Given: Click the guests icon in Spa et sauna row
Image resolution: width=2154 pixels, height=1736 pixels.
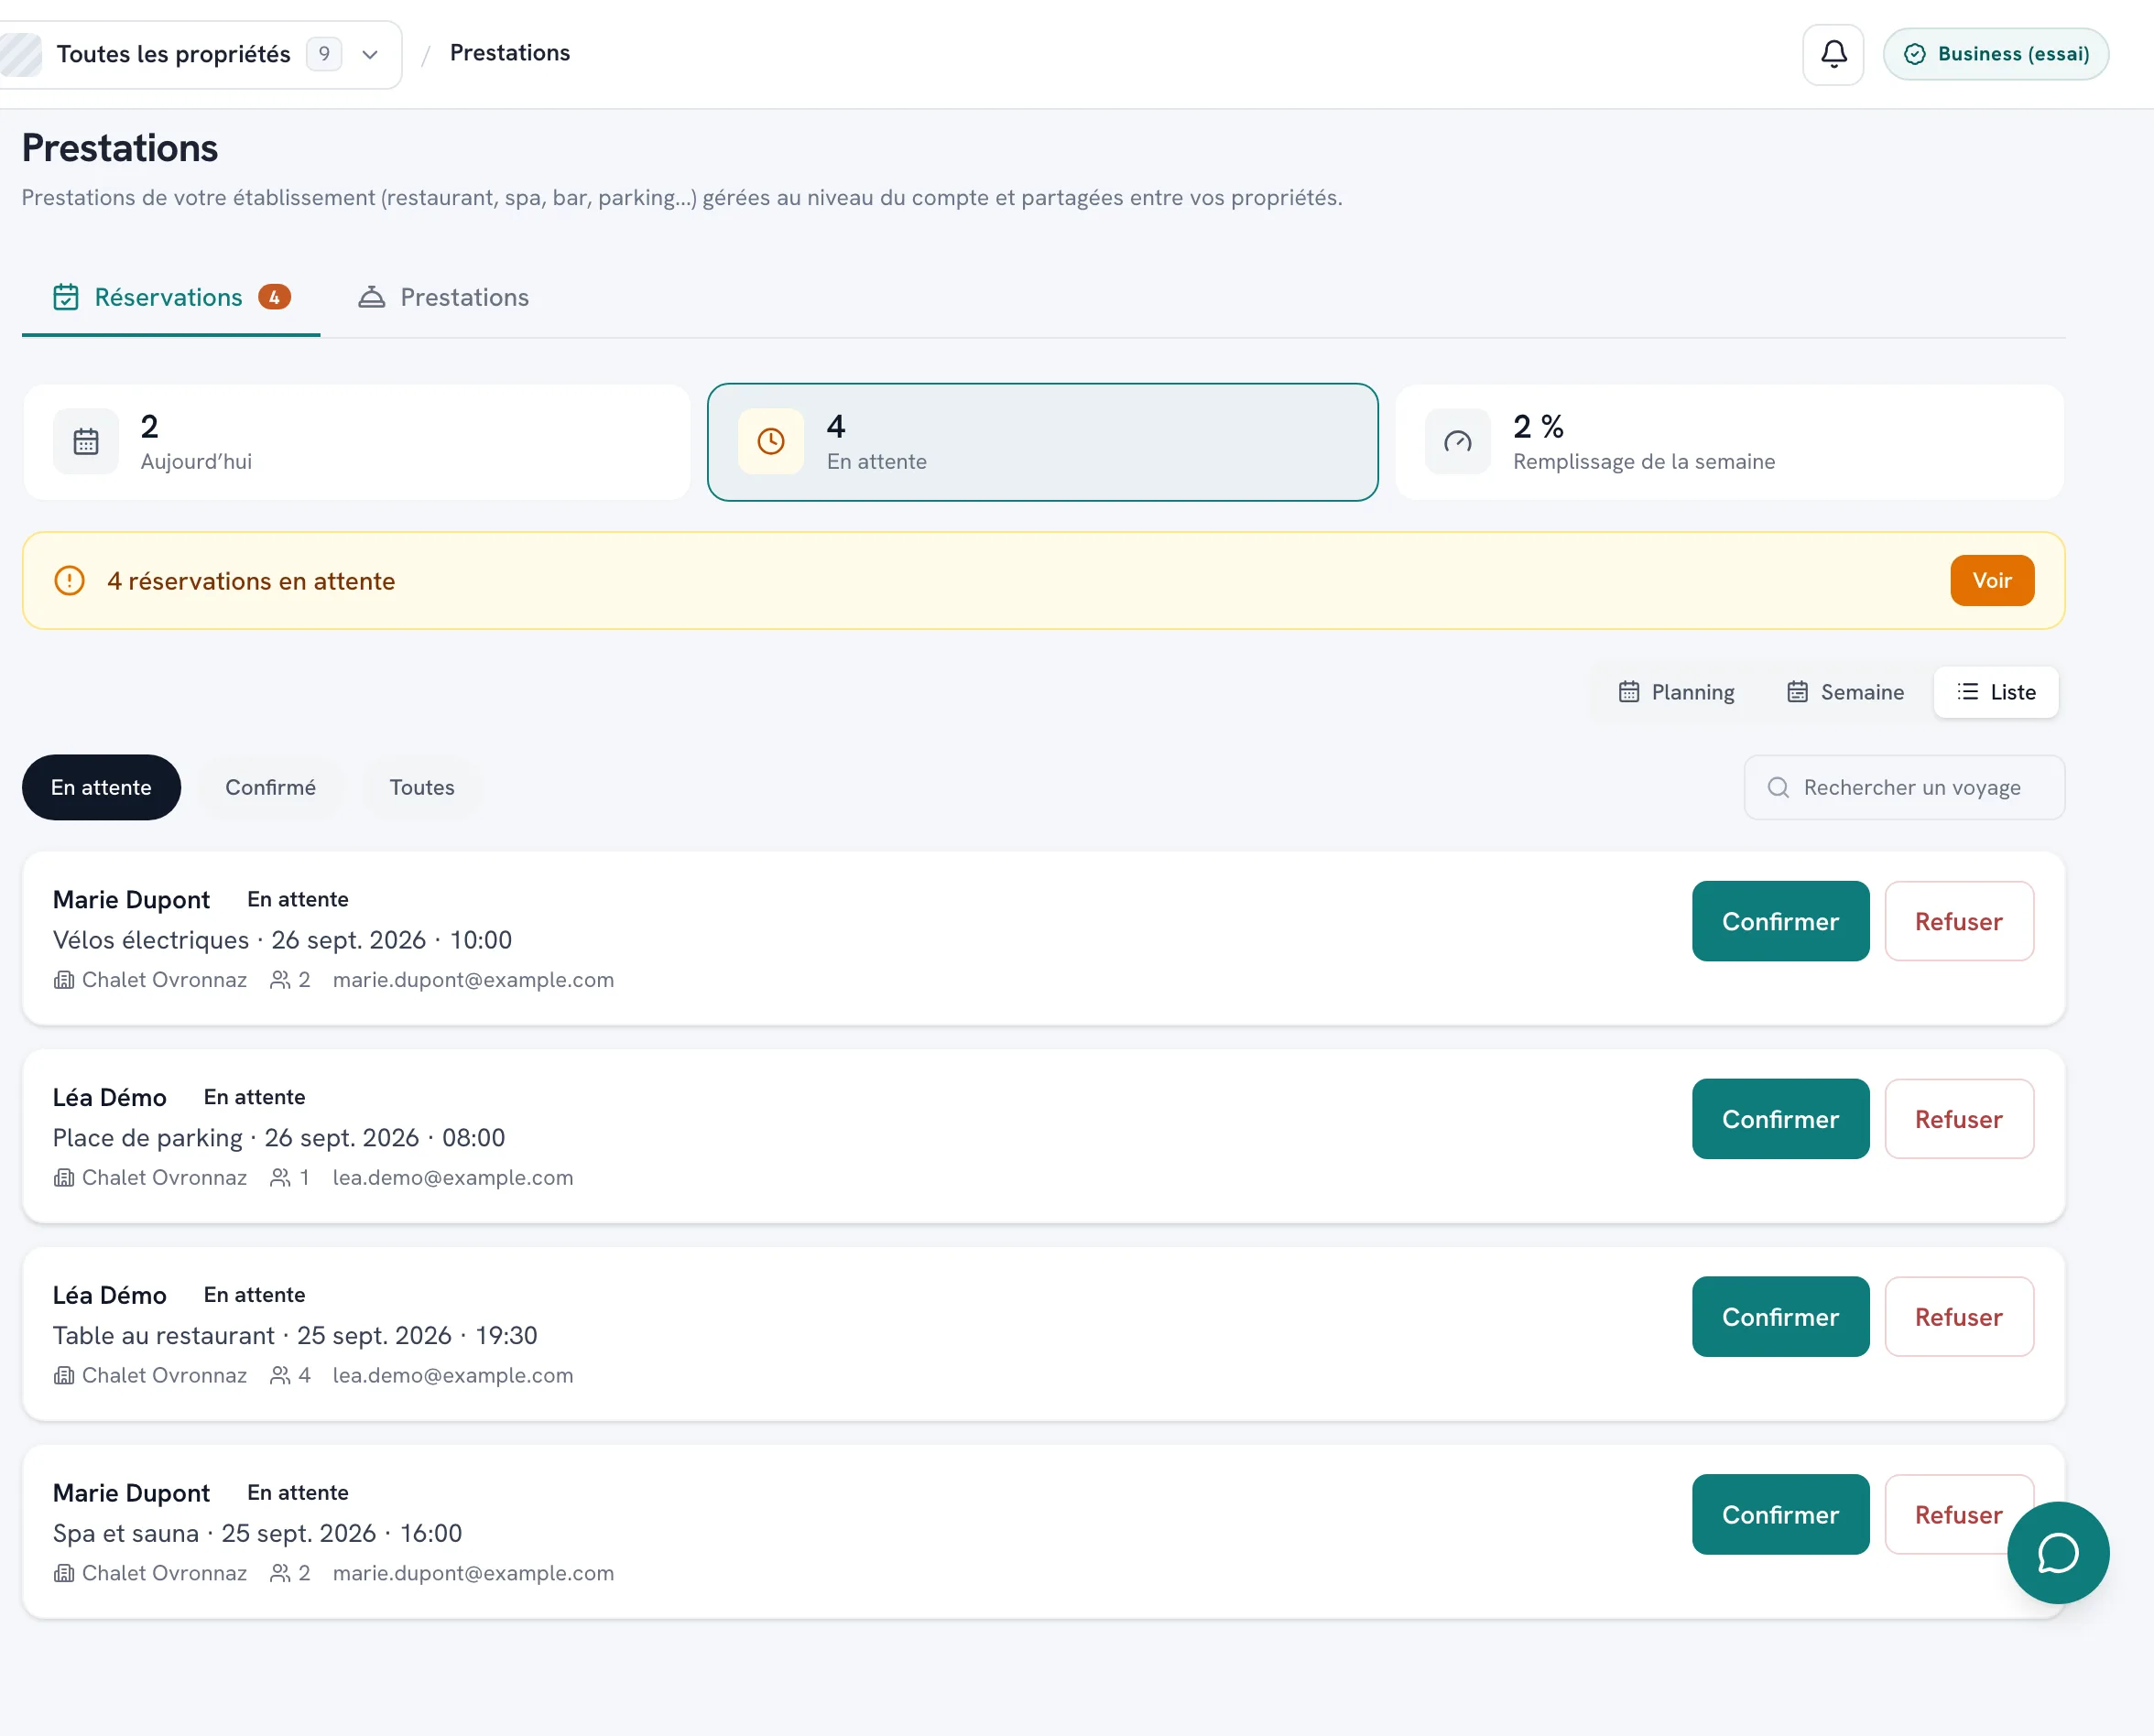Looking at the screenshot, I should (280, 1573).
